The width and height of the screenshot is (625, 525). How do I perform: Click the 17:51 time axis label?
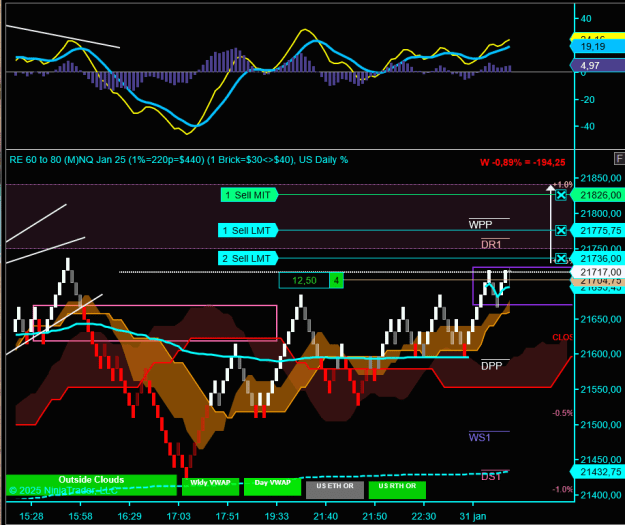(227, 516)
